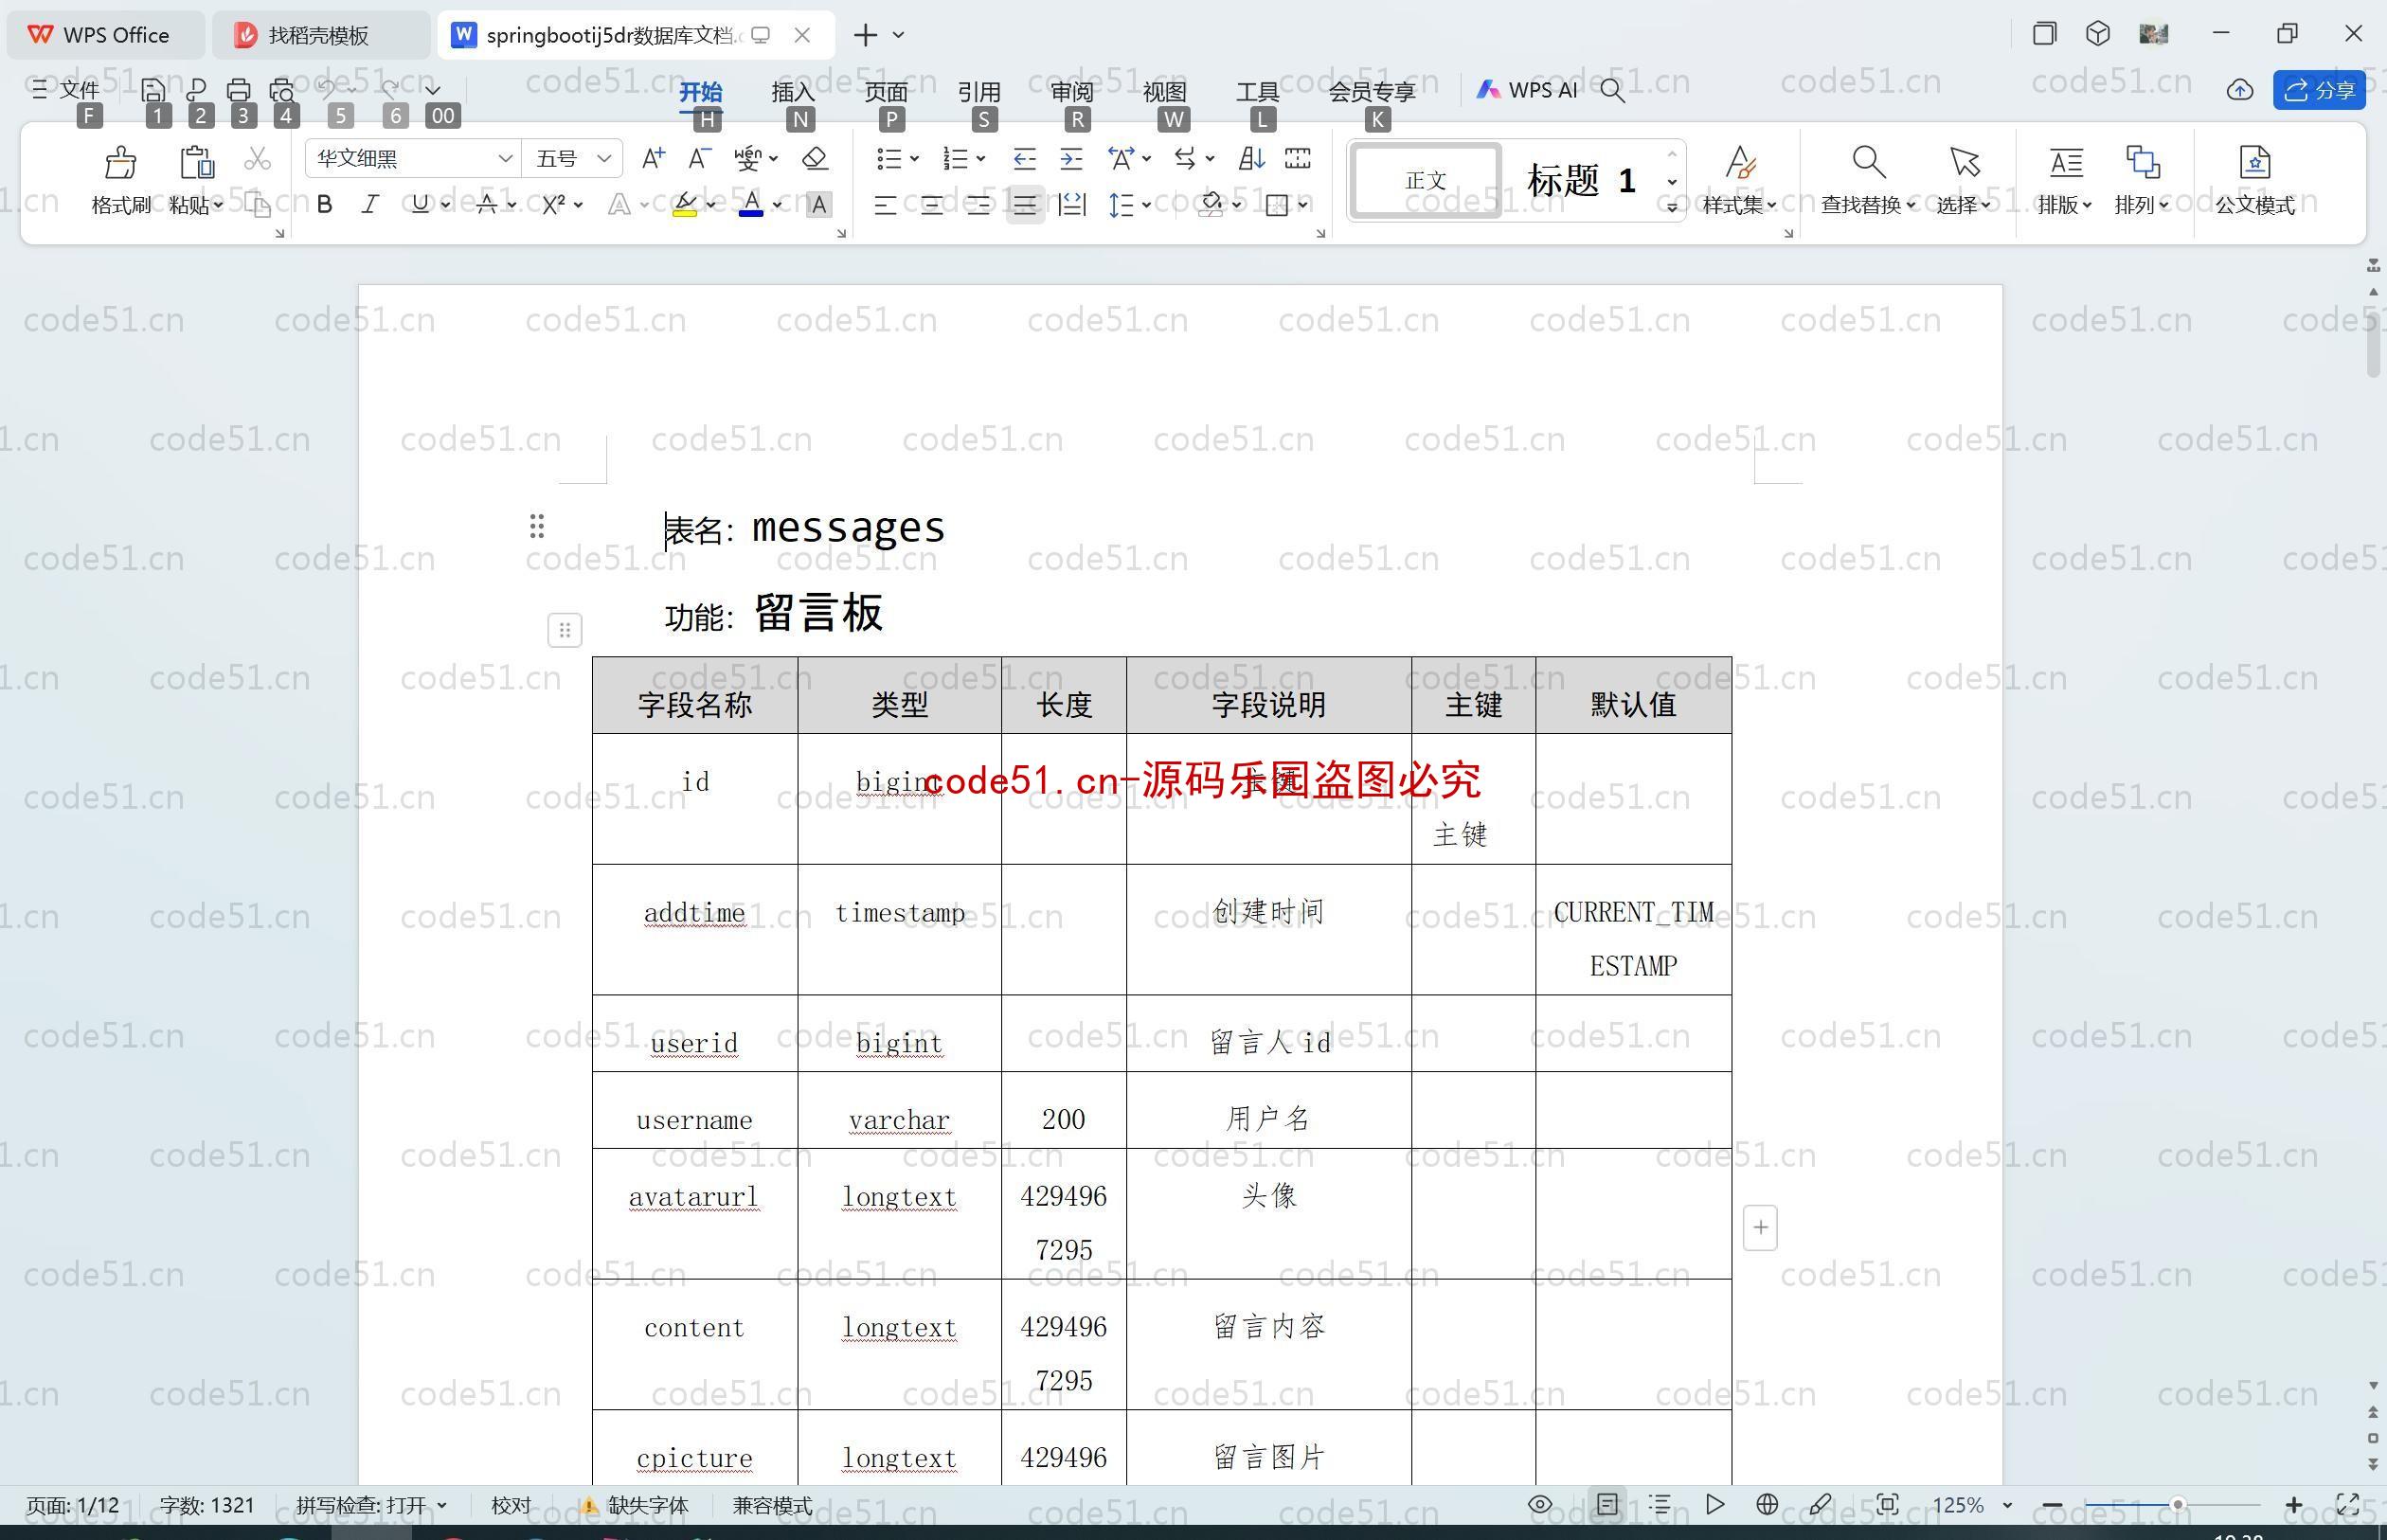2387x1540 pixels.
Task: Click the zoom slider handle
Action: click(2177, 1504)
